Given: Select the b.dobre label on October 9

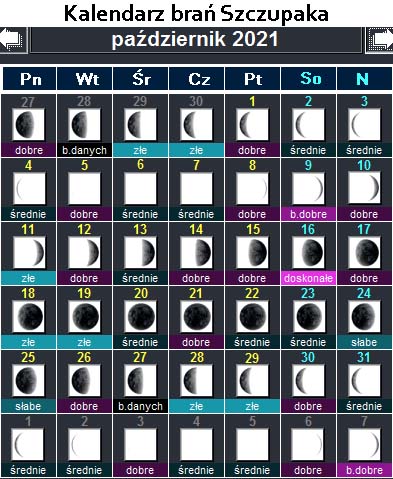Looking at the screenshot, I should pos(308,214).
